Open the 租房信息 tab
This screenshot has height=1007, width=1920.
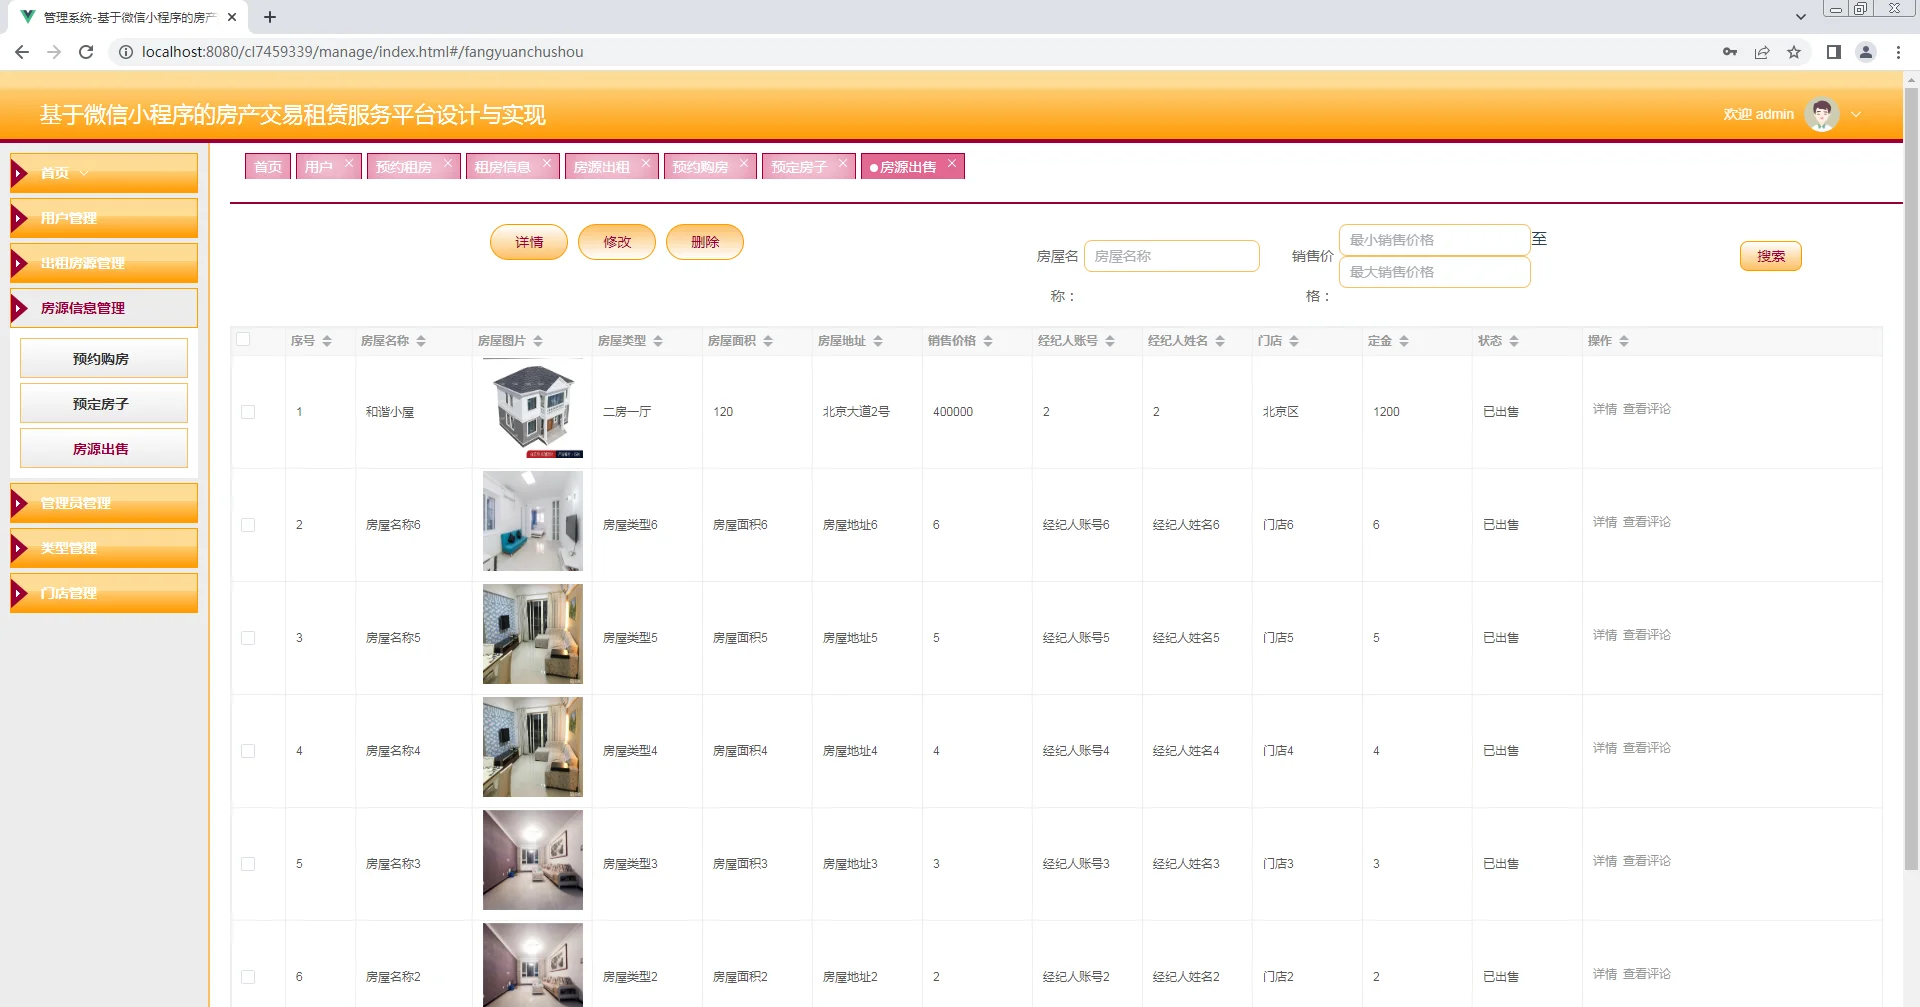tap(504, 166)
